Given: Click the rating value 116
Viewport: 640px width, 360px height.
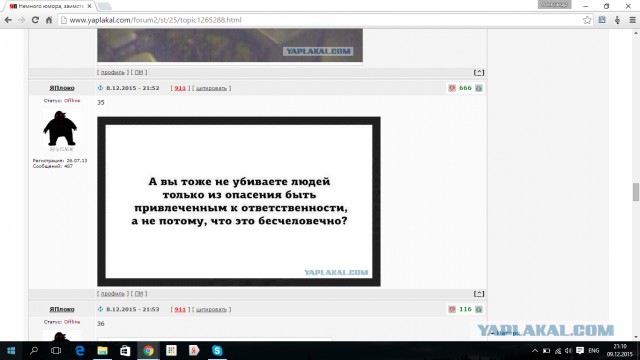Looking at the screenshot, I should click(x=465, y=309).
